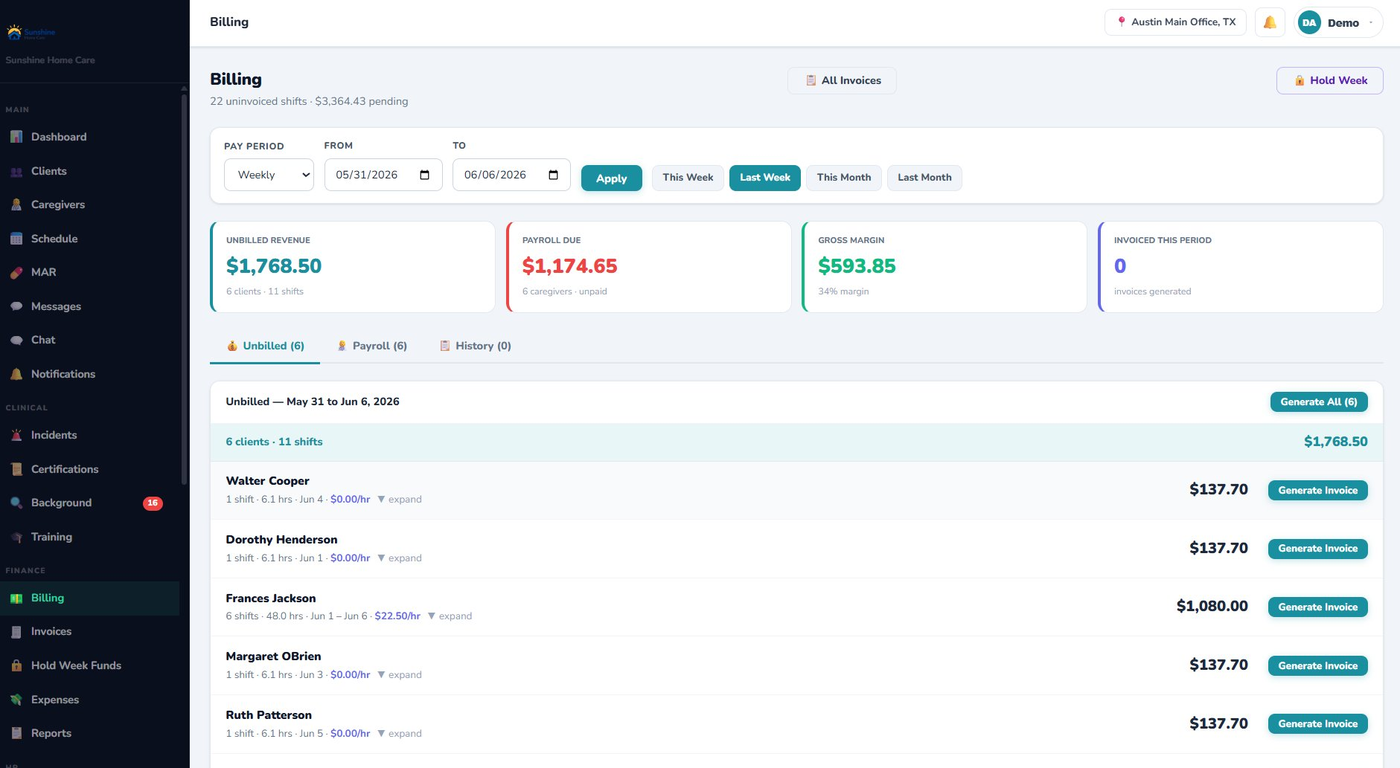Open Schedule from the sidebar menu
The height and width of the screenshot is (768, 1400).
pos(90,239)
